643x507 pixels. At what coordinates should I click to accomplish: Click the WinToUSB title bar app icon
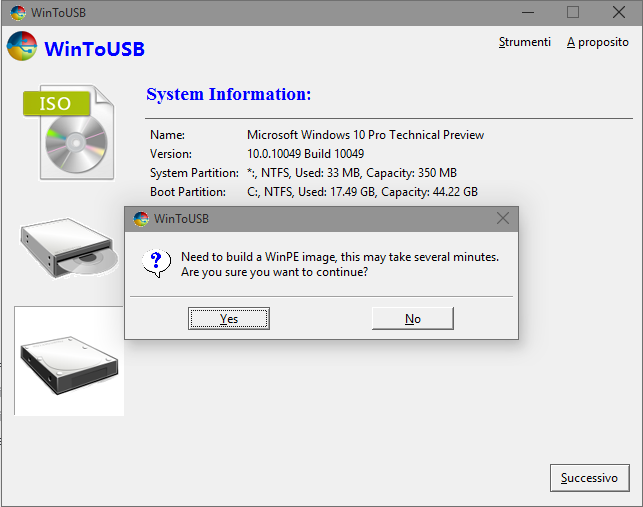[x=18, y=13]
